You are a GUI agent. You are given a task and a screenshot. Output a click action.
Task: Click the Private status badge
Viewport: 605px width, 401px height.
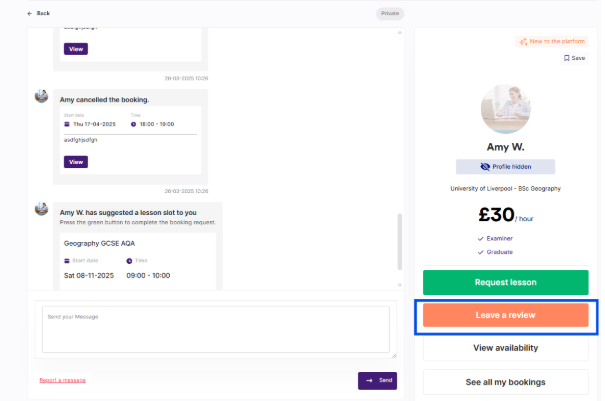click(391, 13)
